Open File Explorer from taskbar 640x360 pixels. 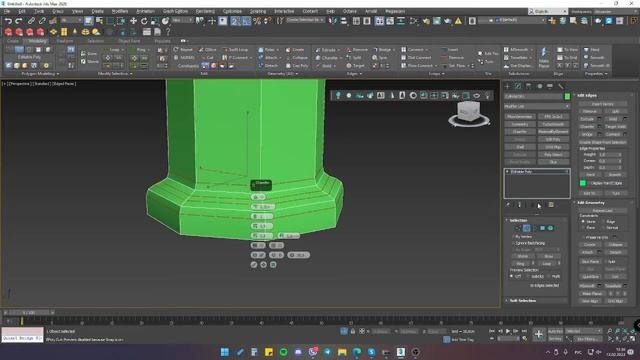pos(342,352)
